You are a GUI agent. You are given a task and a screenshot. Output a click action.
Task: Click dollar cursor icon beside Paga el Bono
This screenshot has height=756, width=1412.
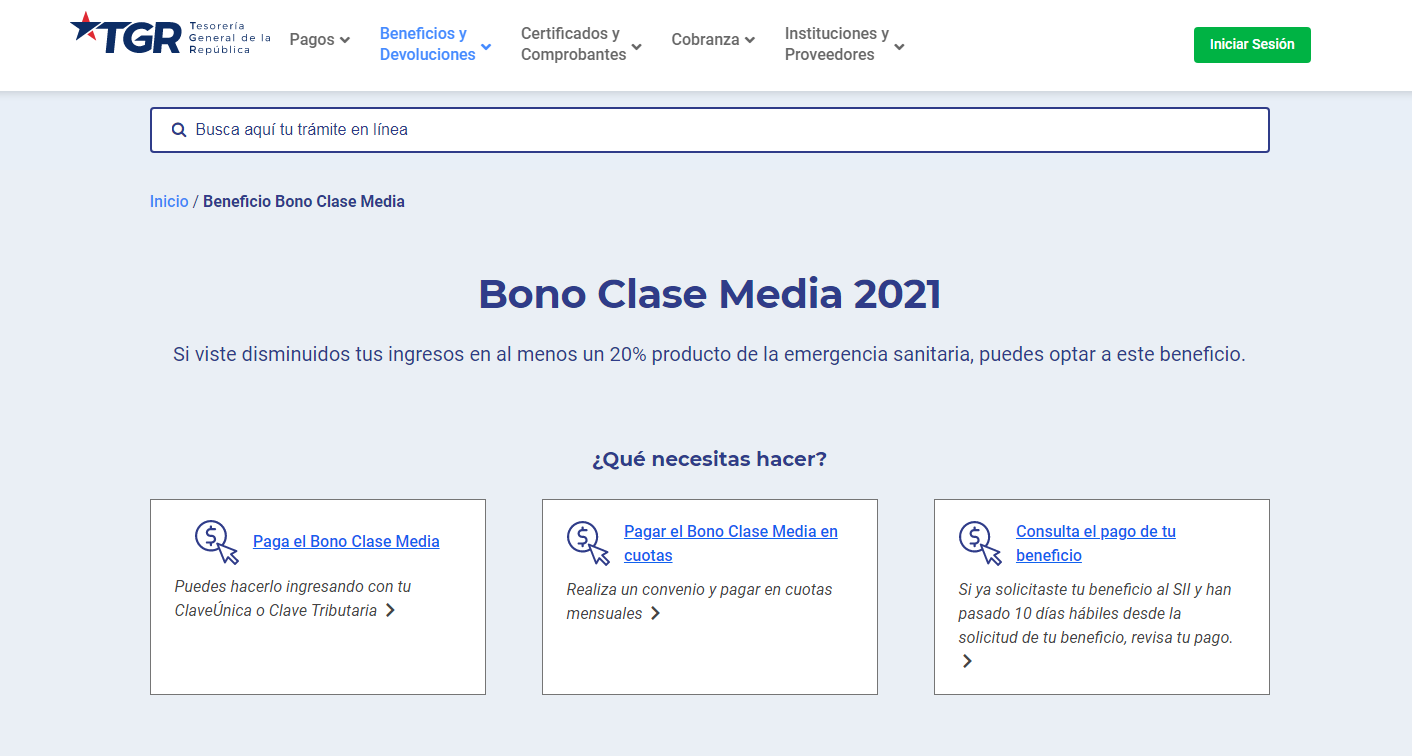click(x=216, y=542)
